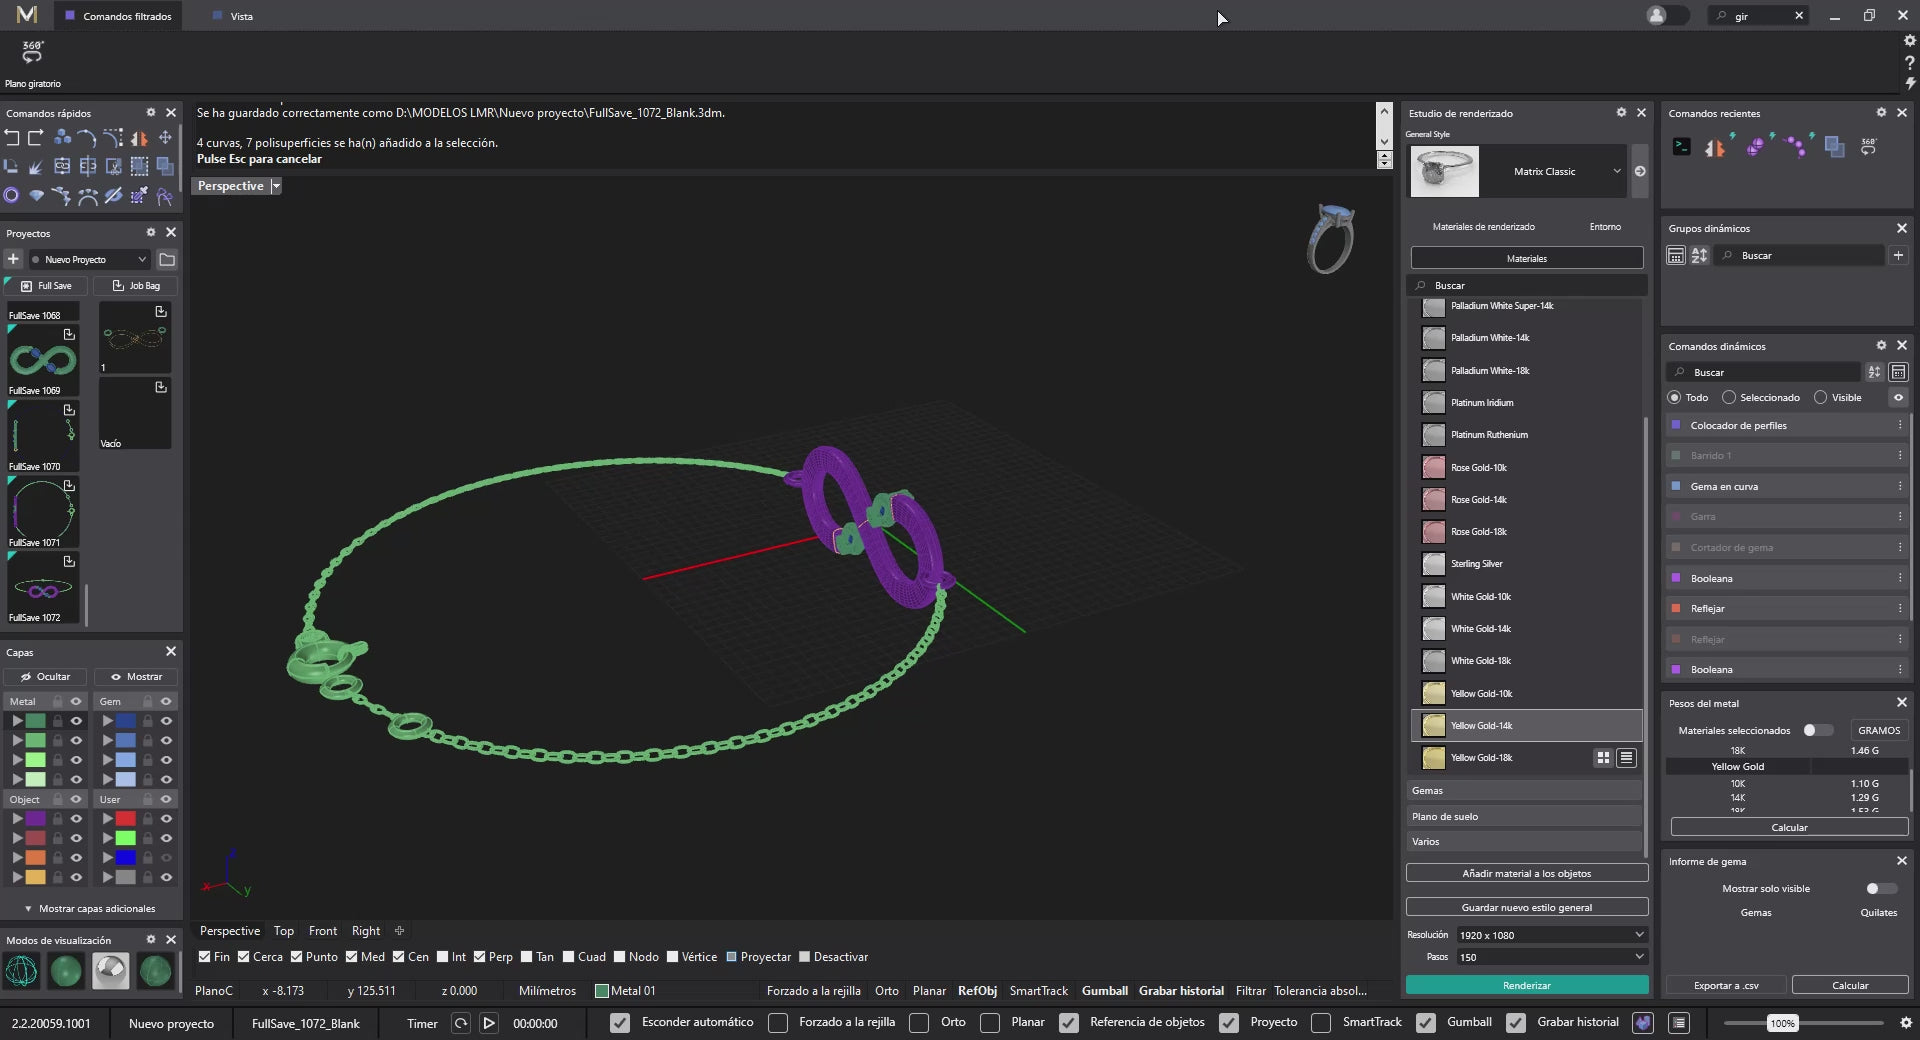Click the two overlapping squares boolean icon

pyautogui.click(x=165, y=167)
